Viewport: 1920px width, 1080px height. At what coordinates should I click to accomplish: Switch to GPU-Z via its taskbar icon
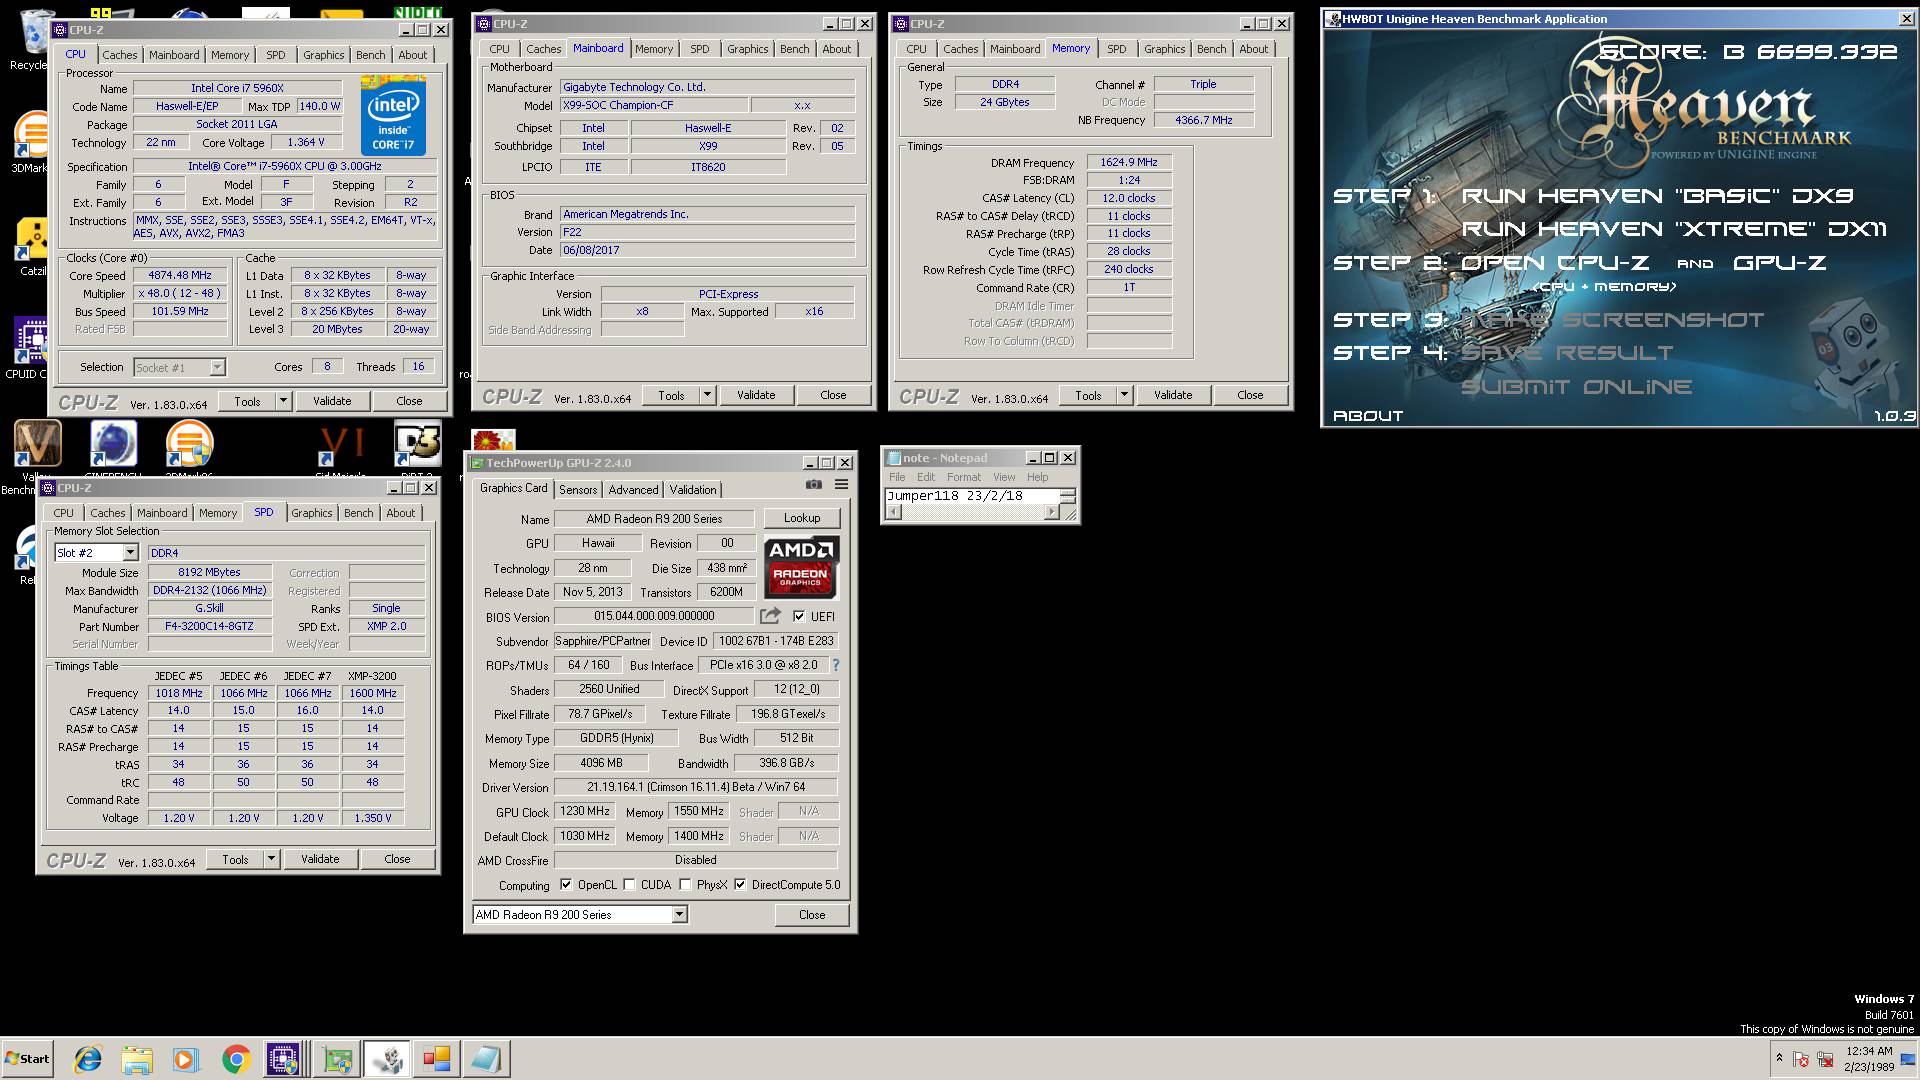pyautogui.click(x=337, y=1059)
